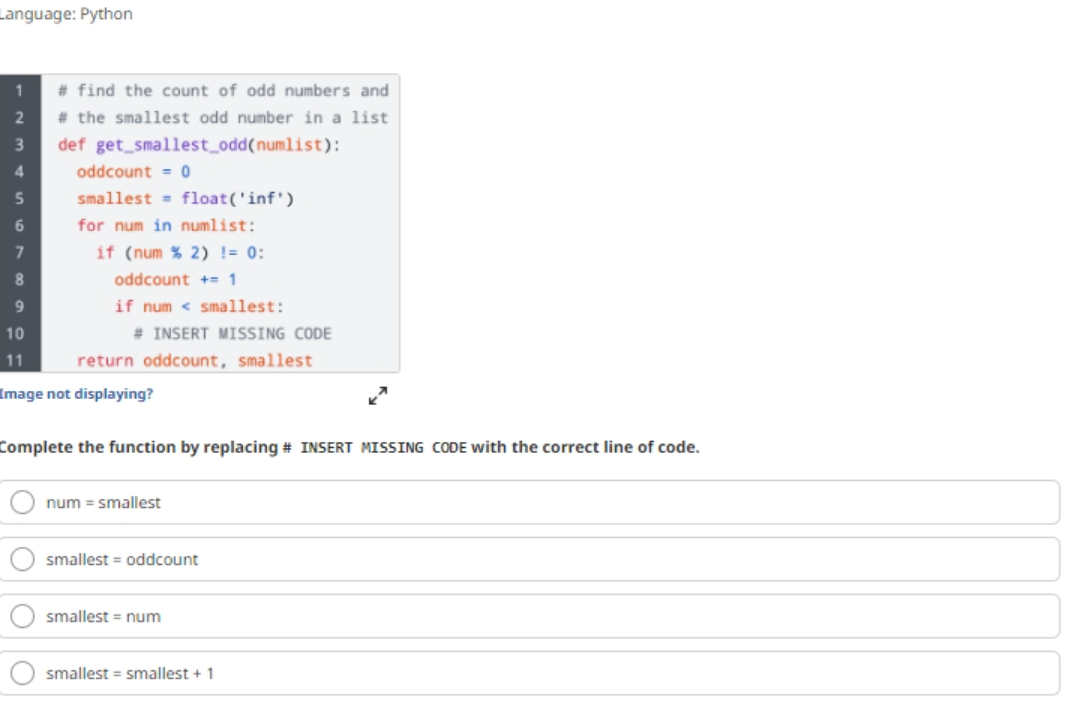Click the 'oddcount = 0' code line
Screen dimensions: 1084x702
tap(133, 172)
